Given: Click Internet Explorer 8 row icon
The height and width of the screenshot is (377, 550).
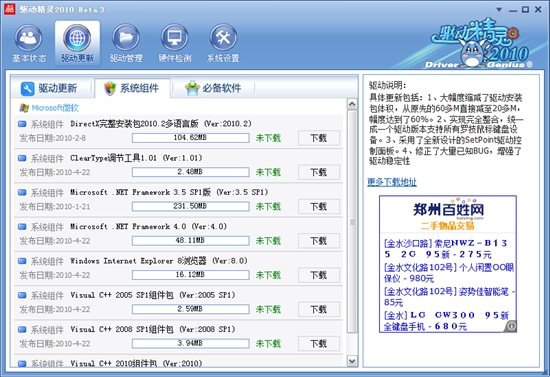Looking at the screenshot, I should click(22, 261).
